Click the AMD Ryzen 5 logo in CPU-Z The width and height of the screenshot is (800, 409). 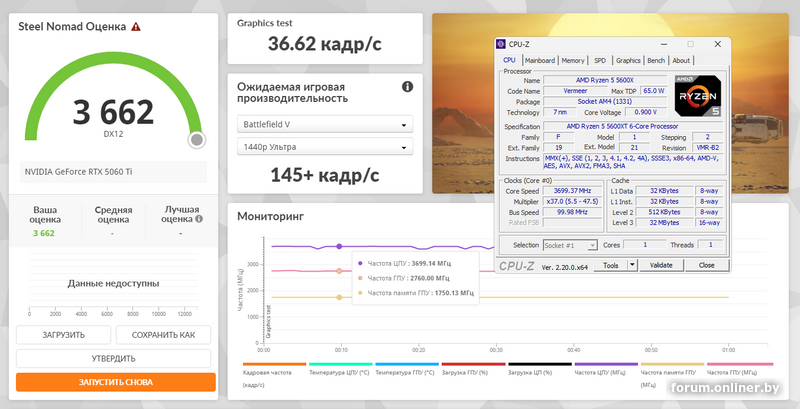[697, 96]
